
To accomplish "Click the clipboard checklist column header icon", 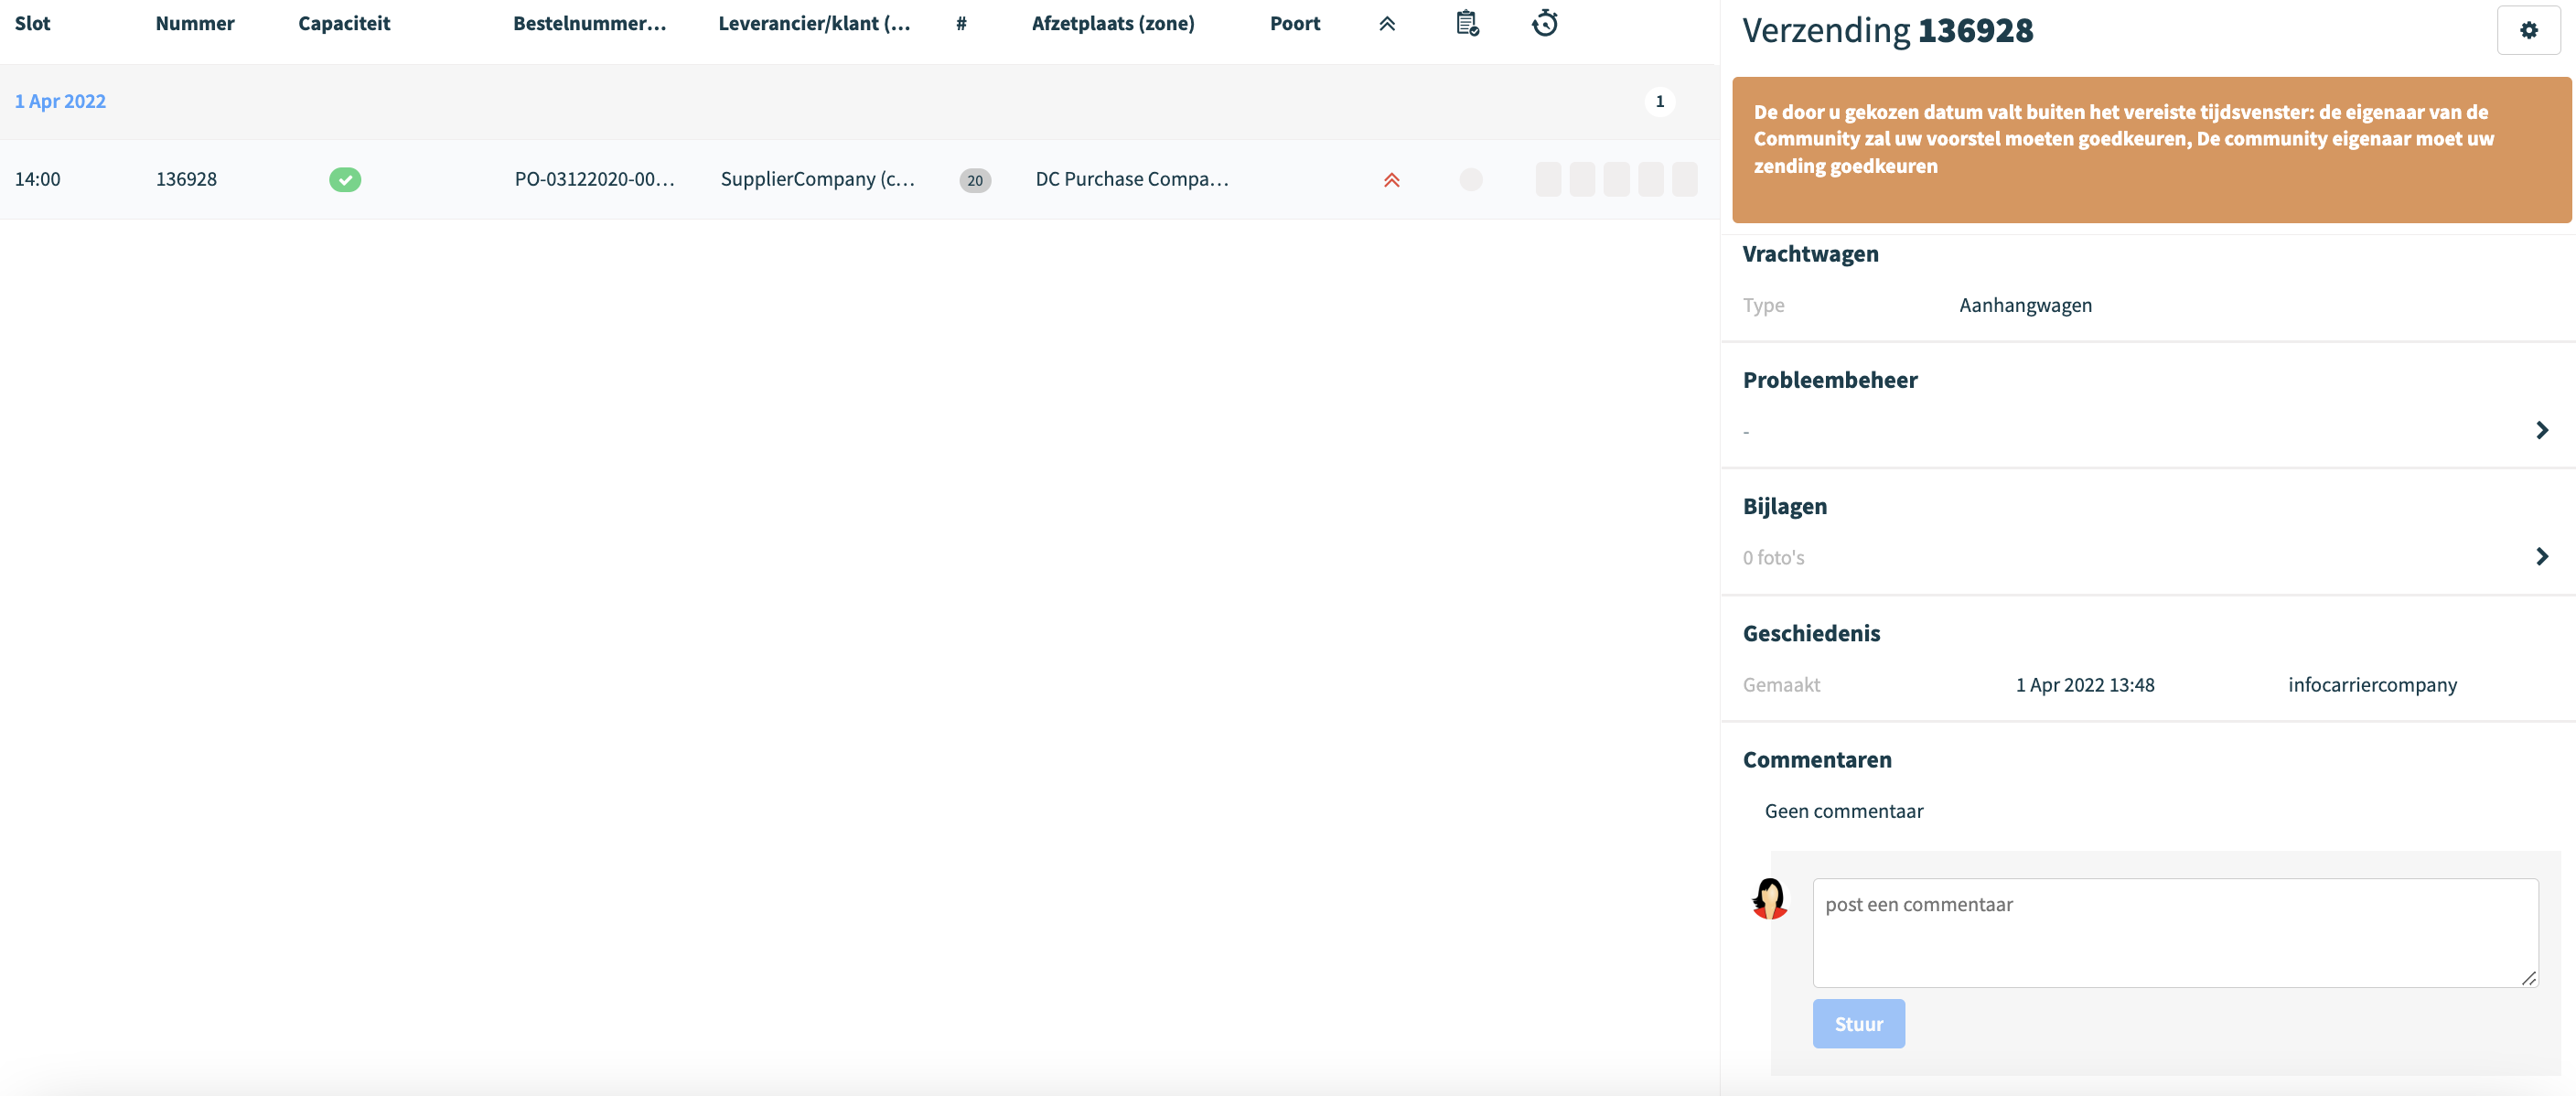I will tap(1467, 23).
